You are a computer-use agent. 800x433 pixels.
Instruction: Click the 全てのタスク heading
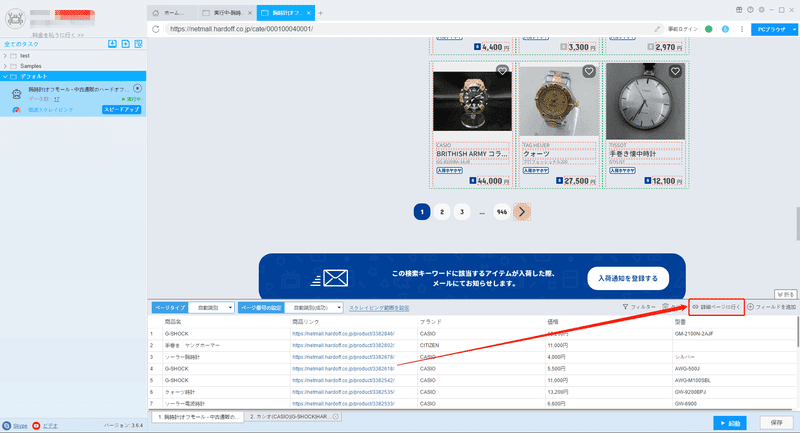pos(21,44)
